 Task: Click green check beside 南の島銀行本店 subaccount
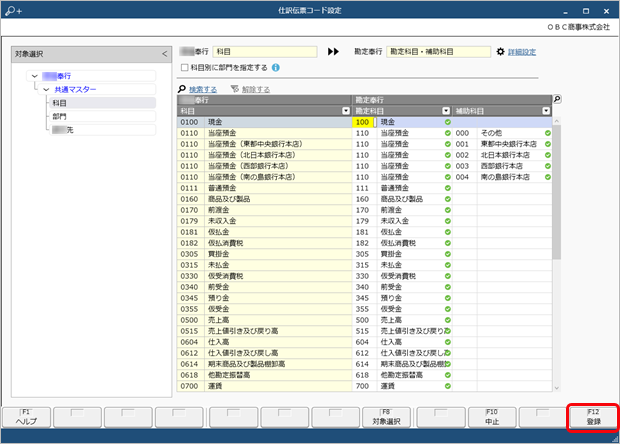[x=548, y=177]
